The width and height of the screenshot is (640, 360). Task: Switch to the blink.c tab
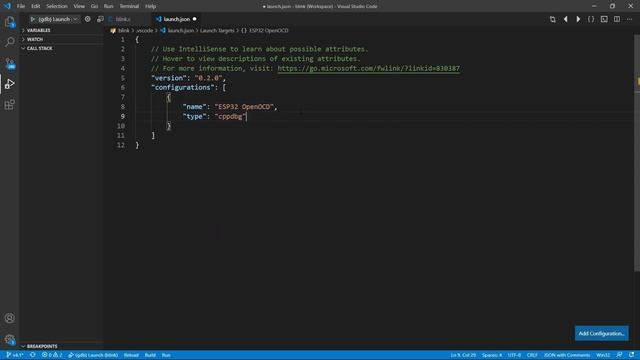coord(122,19)
